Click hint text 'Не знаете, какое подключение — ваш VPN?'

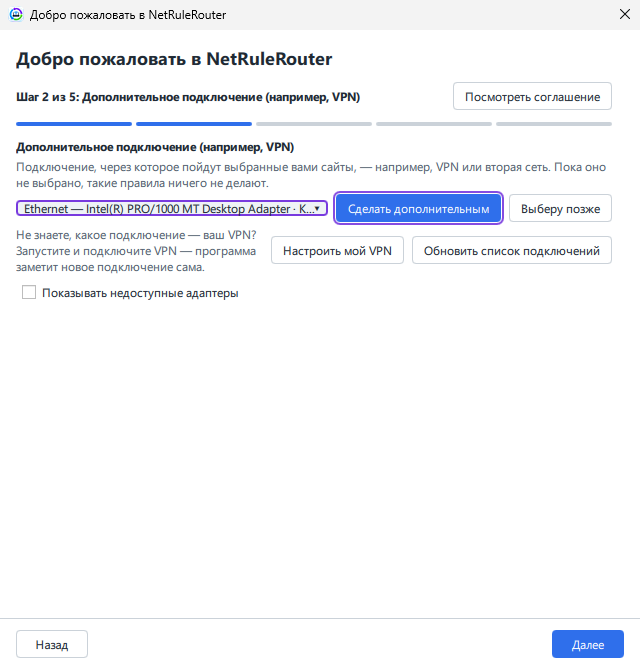click(136, 235)
